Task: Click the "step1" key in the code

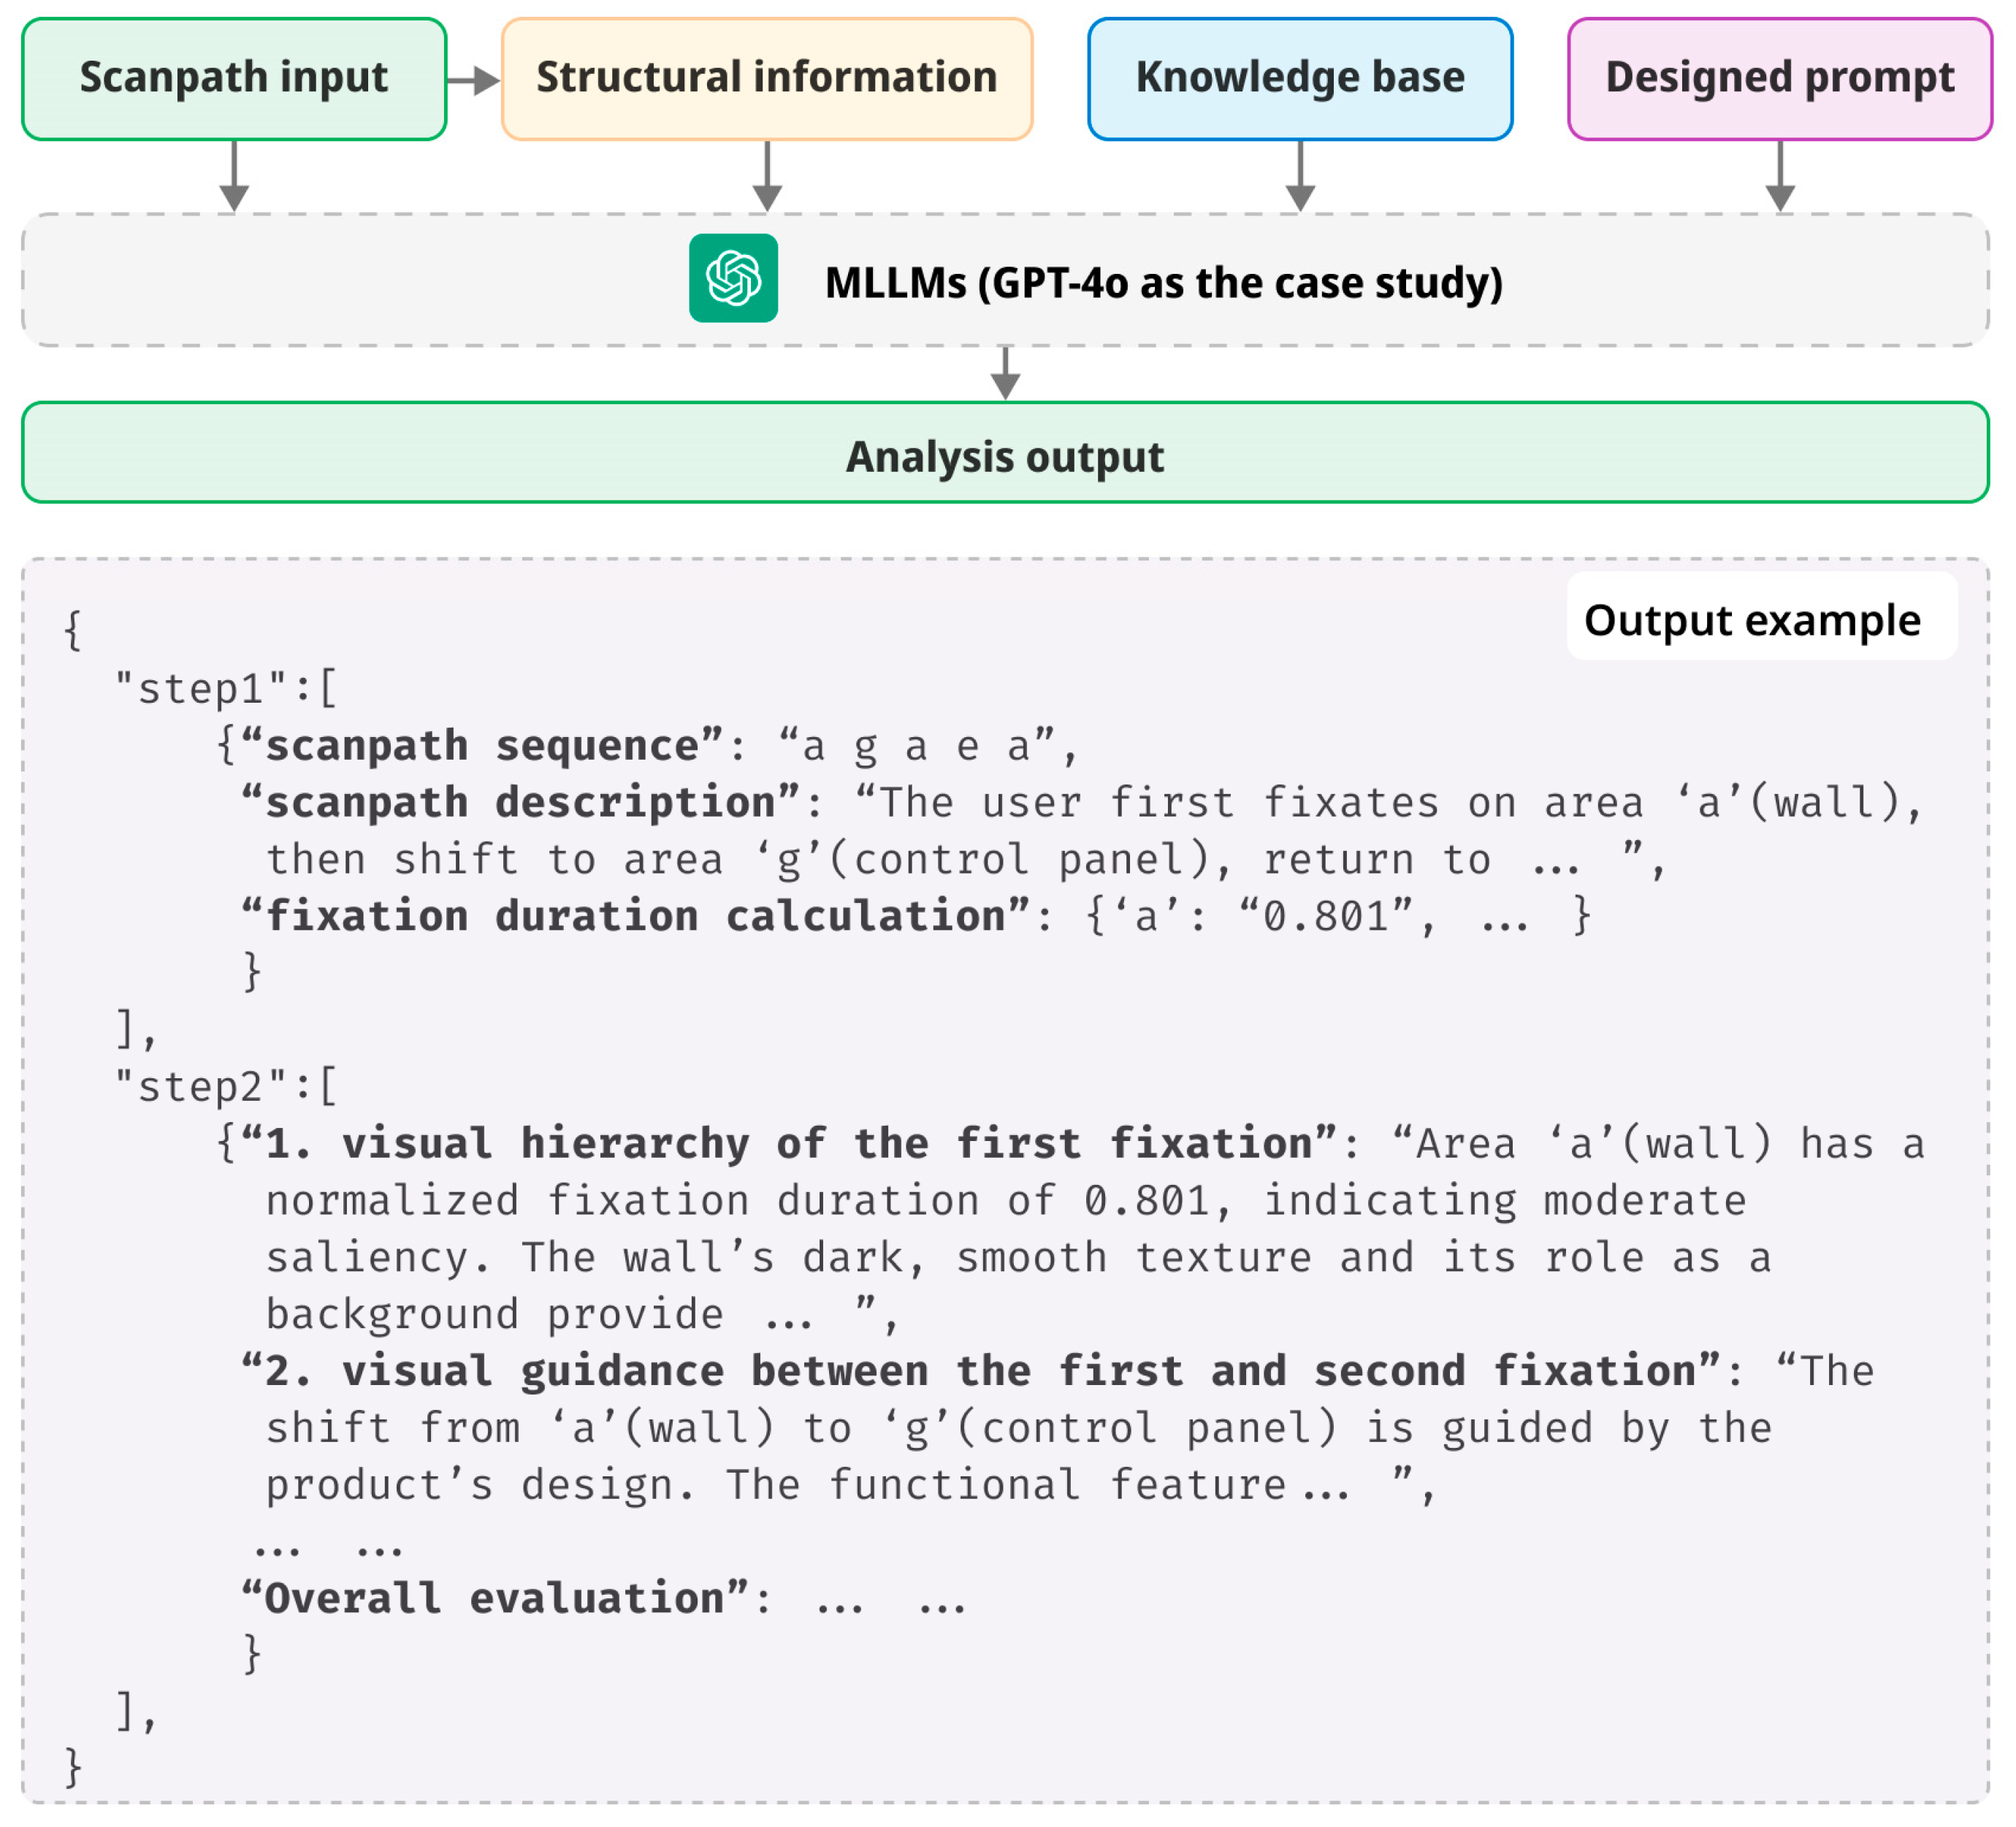Action: point(199,688)
